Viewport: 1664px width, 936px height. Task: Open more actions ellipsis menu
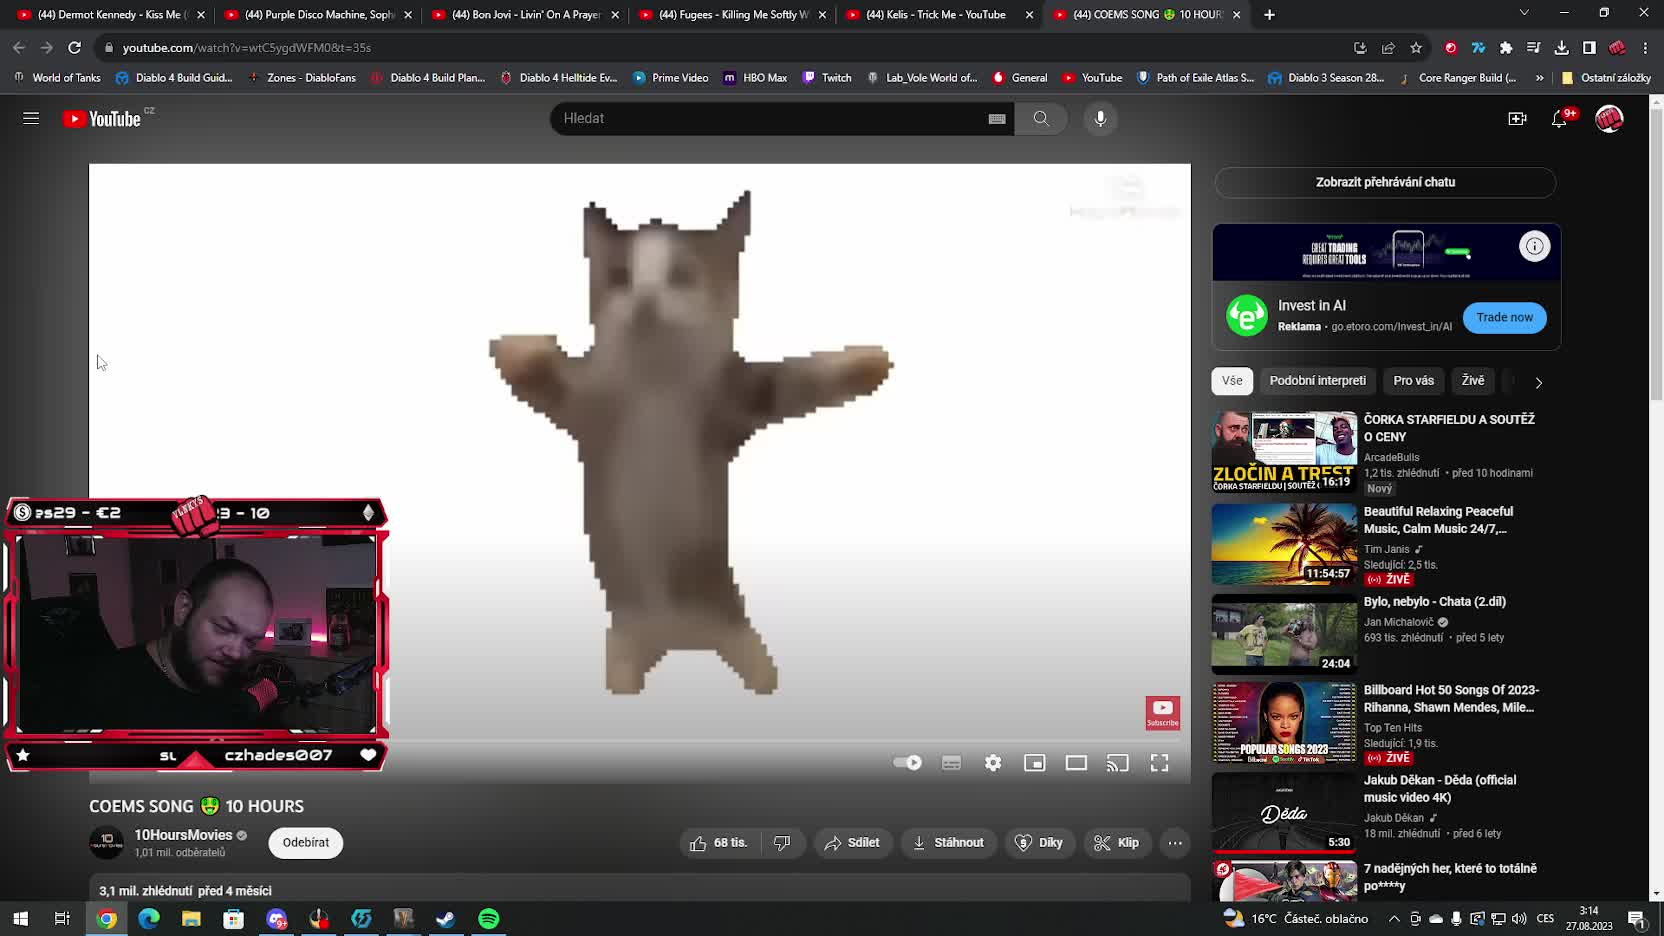pyautogui.click(x=1175, y=843)
